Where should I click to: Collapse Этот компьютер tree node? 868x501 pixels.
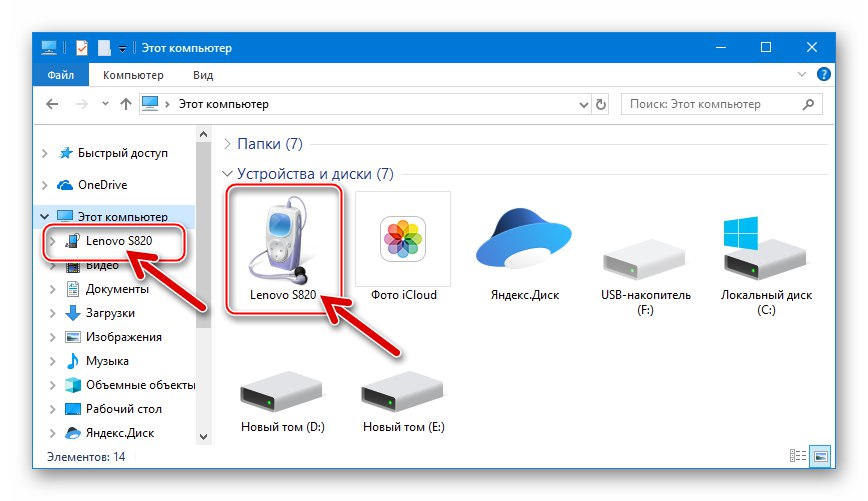tap(45, 216)
